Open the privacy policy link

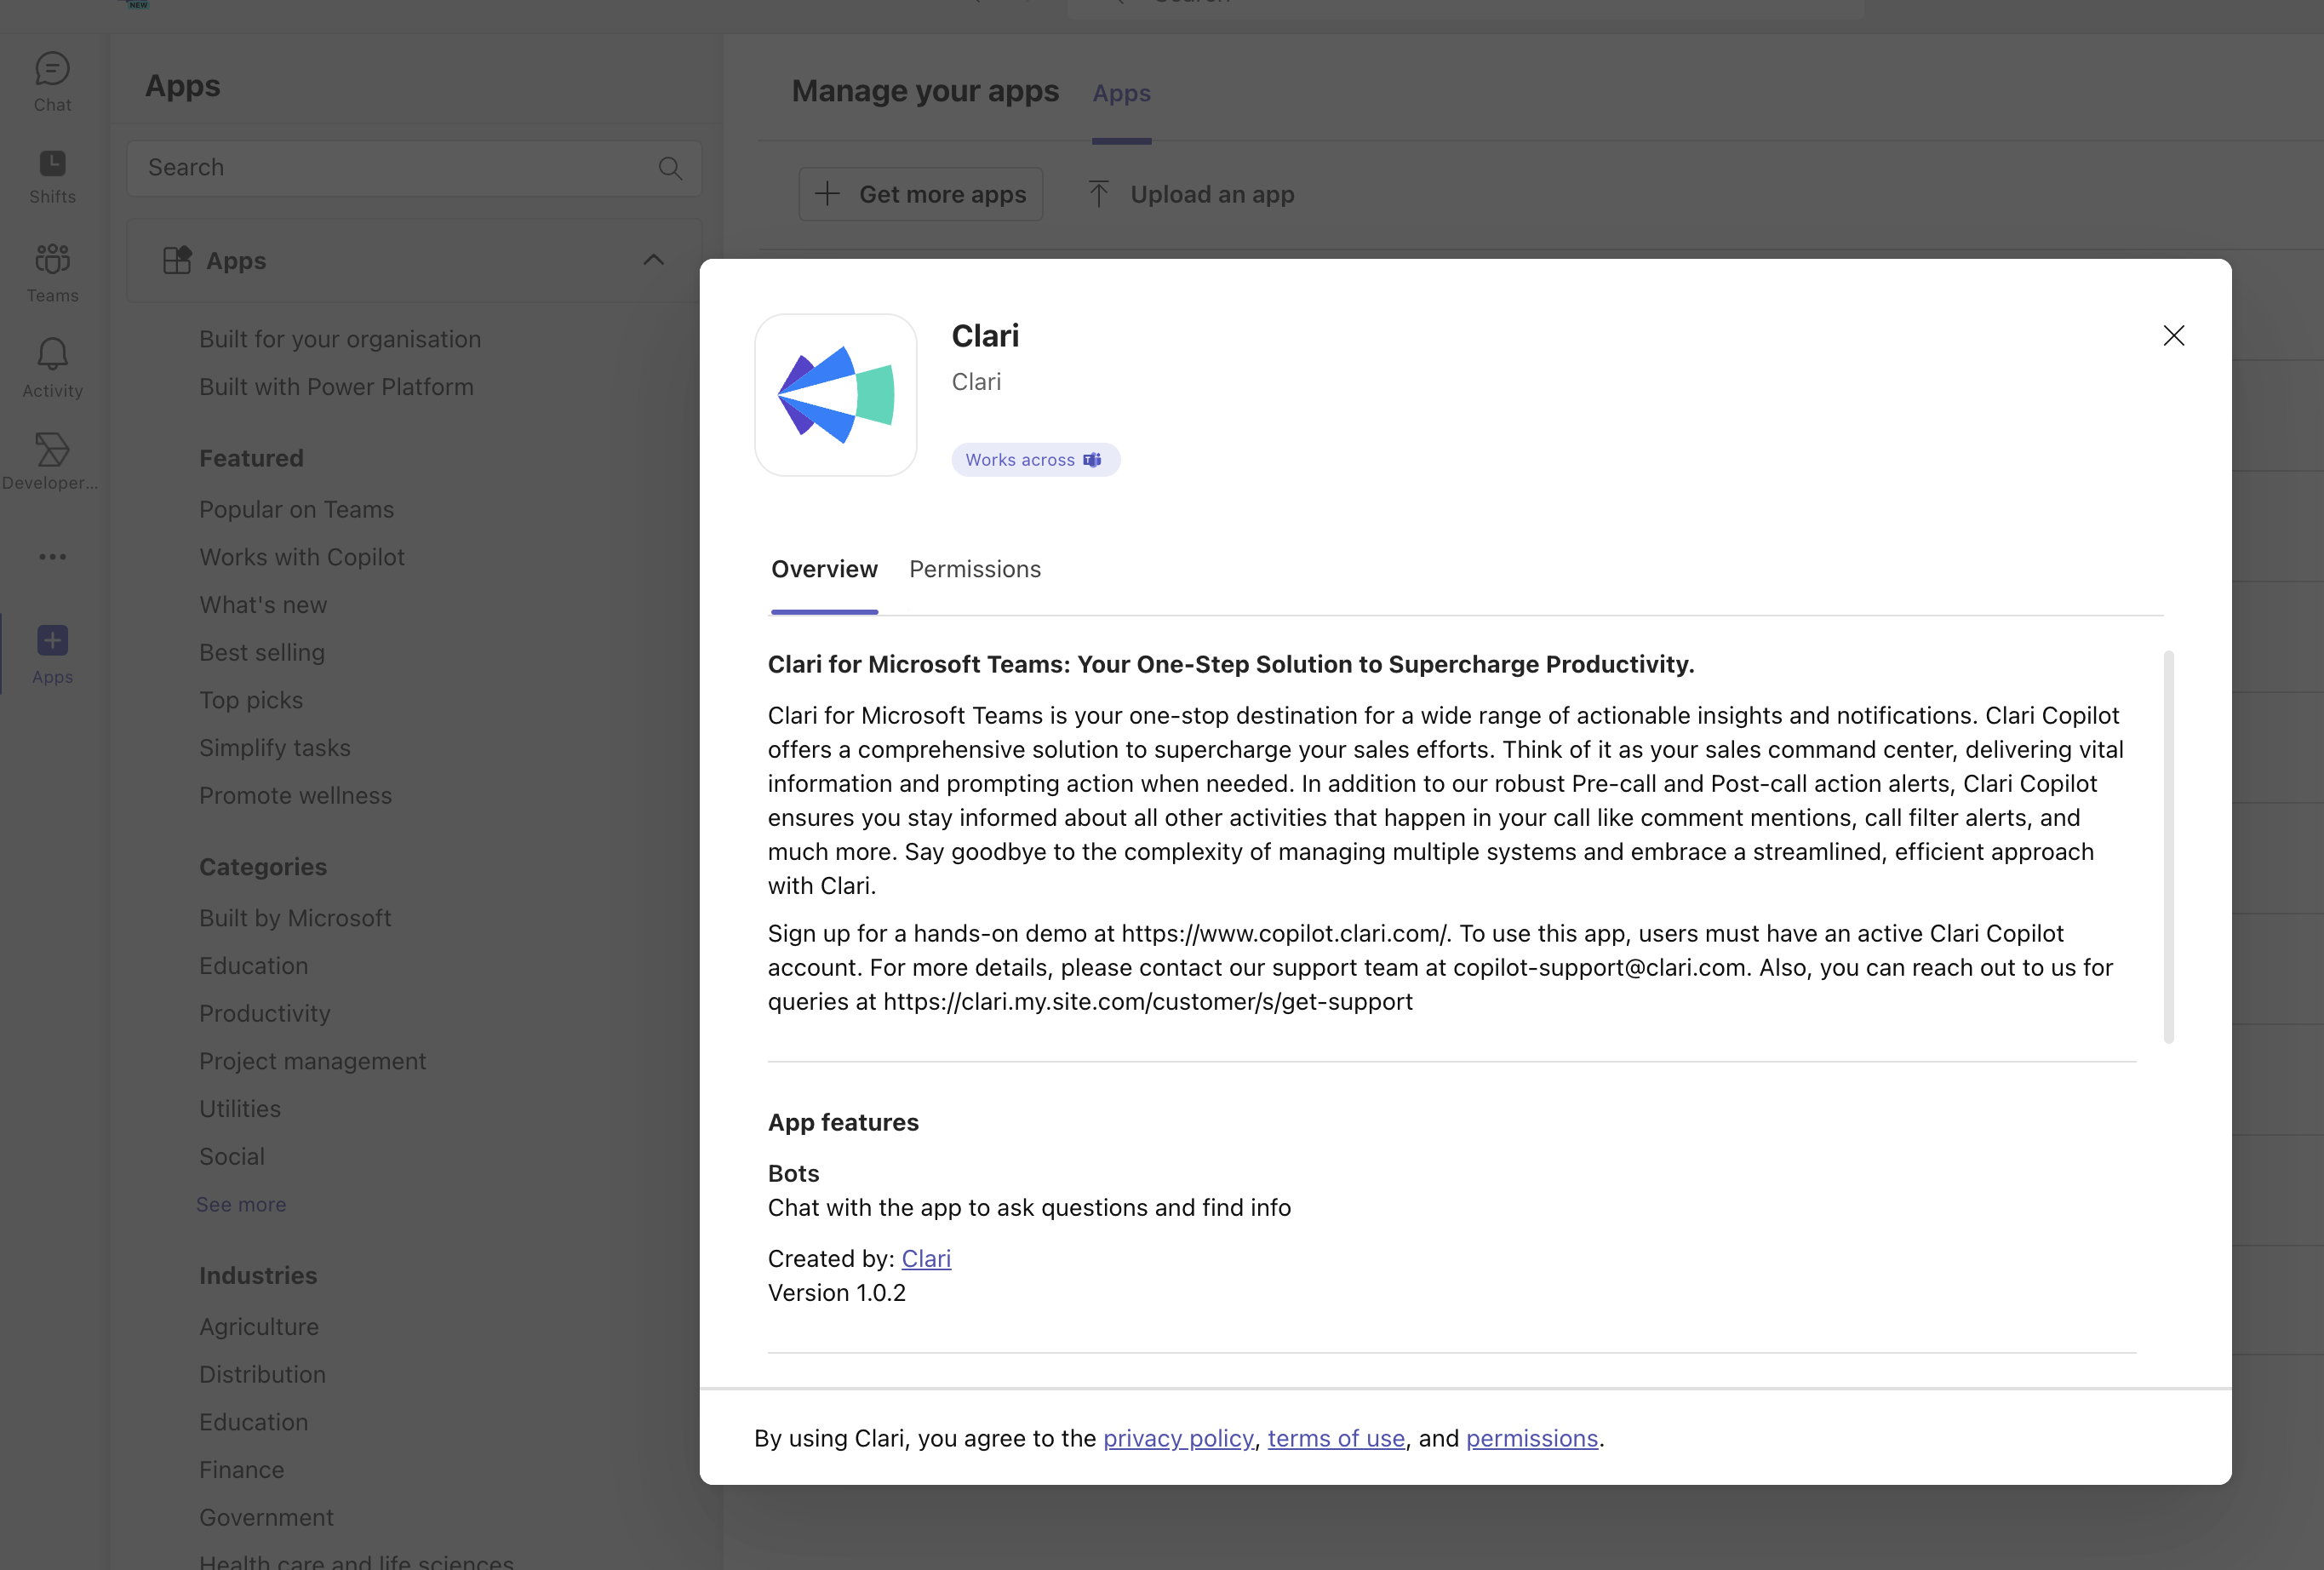1178,1438
